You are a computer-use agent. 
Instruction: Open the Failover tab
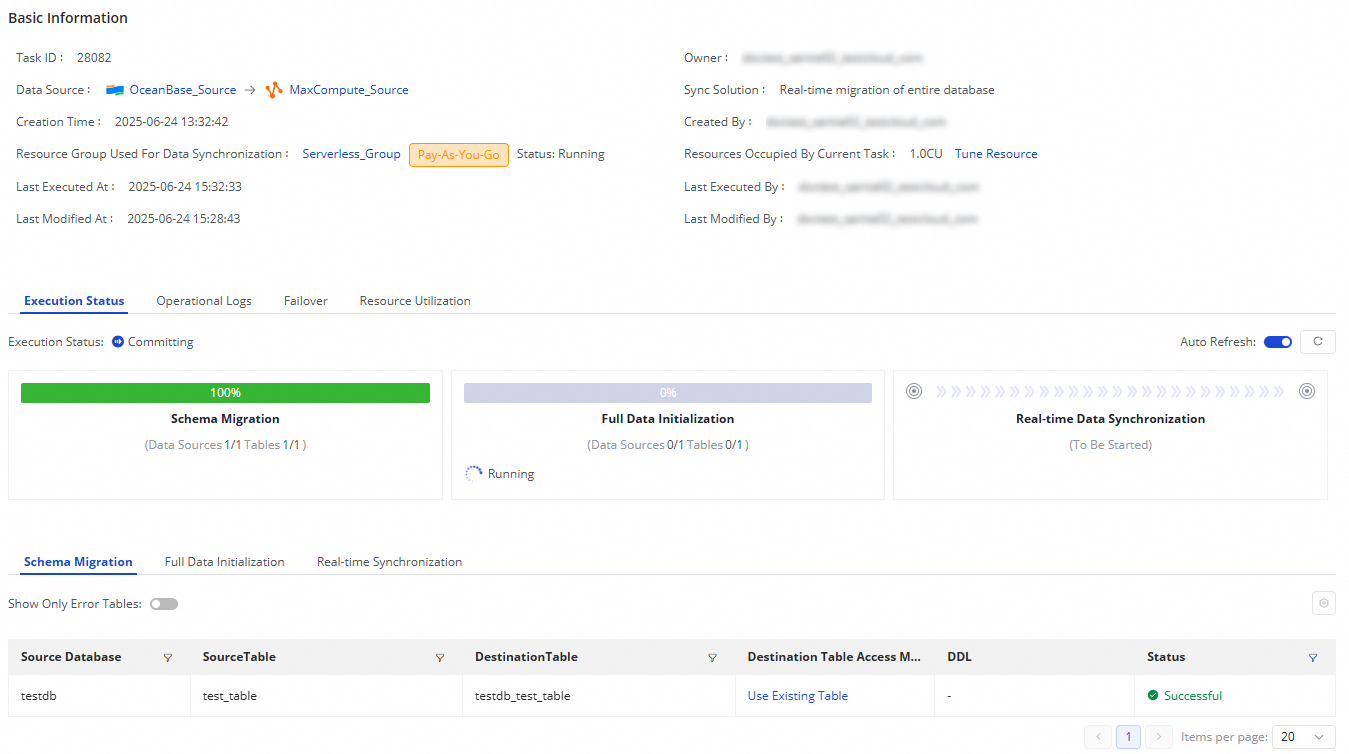[x=306, y=301]
